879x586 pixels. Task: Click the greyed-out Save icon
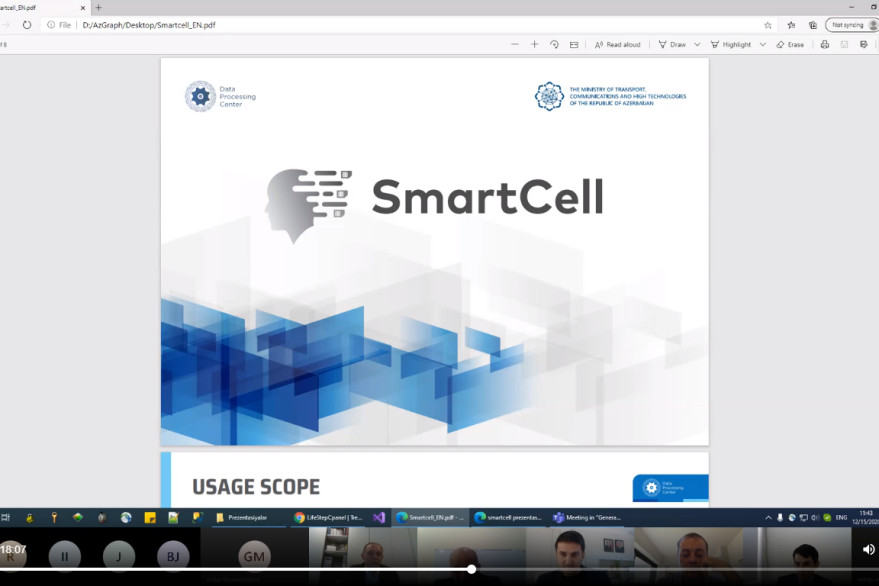click(844, 44)
